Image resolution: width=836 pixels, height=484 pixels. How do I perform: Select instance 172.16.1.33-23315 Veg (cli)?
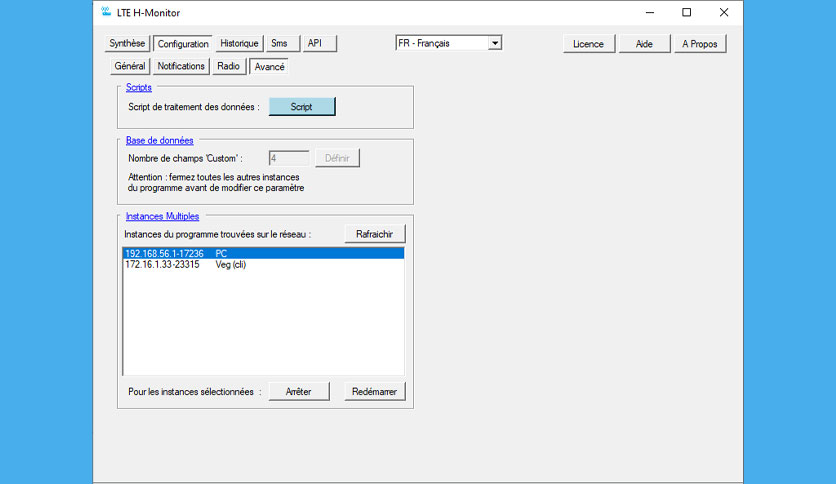click(263, 265)
